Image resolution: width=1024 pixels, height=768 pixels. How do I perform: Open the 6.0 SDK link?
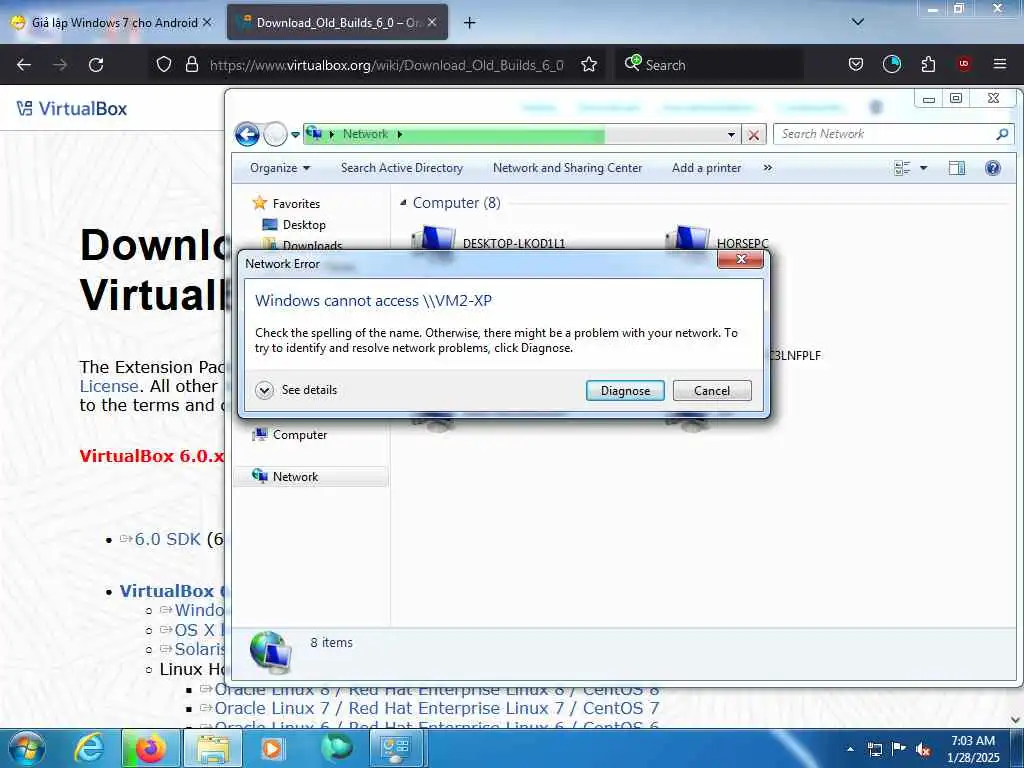[167, 539]
